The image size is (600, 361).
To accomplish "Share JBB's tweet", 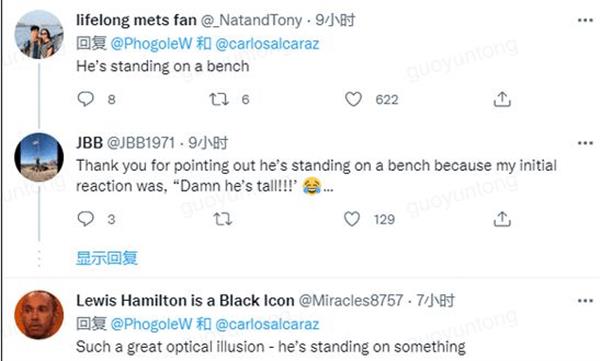I will (x=502, y=219).
